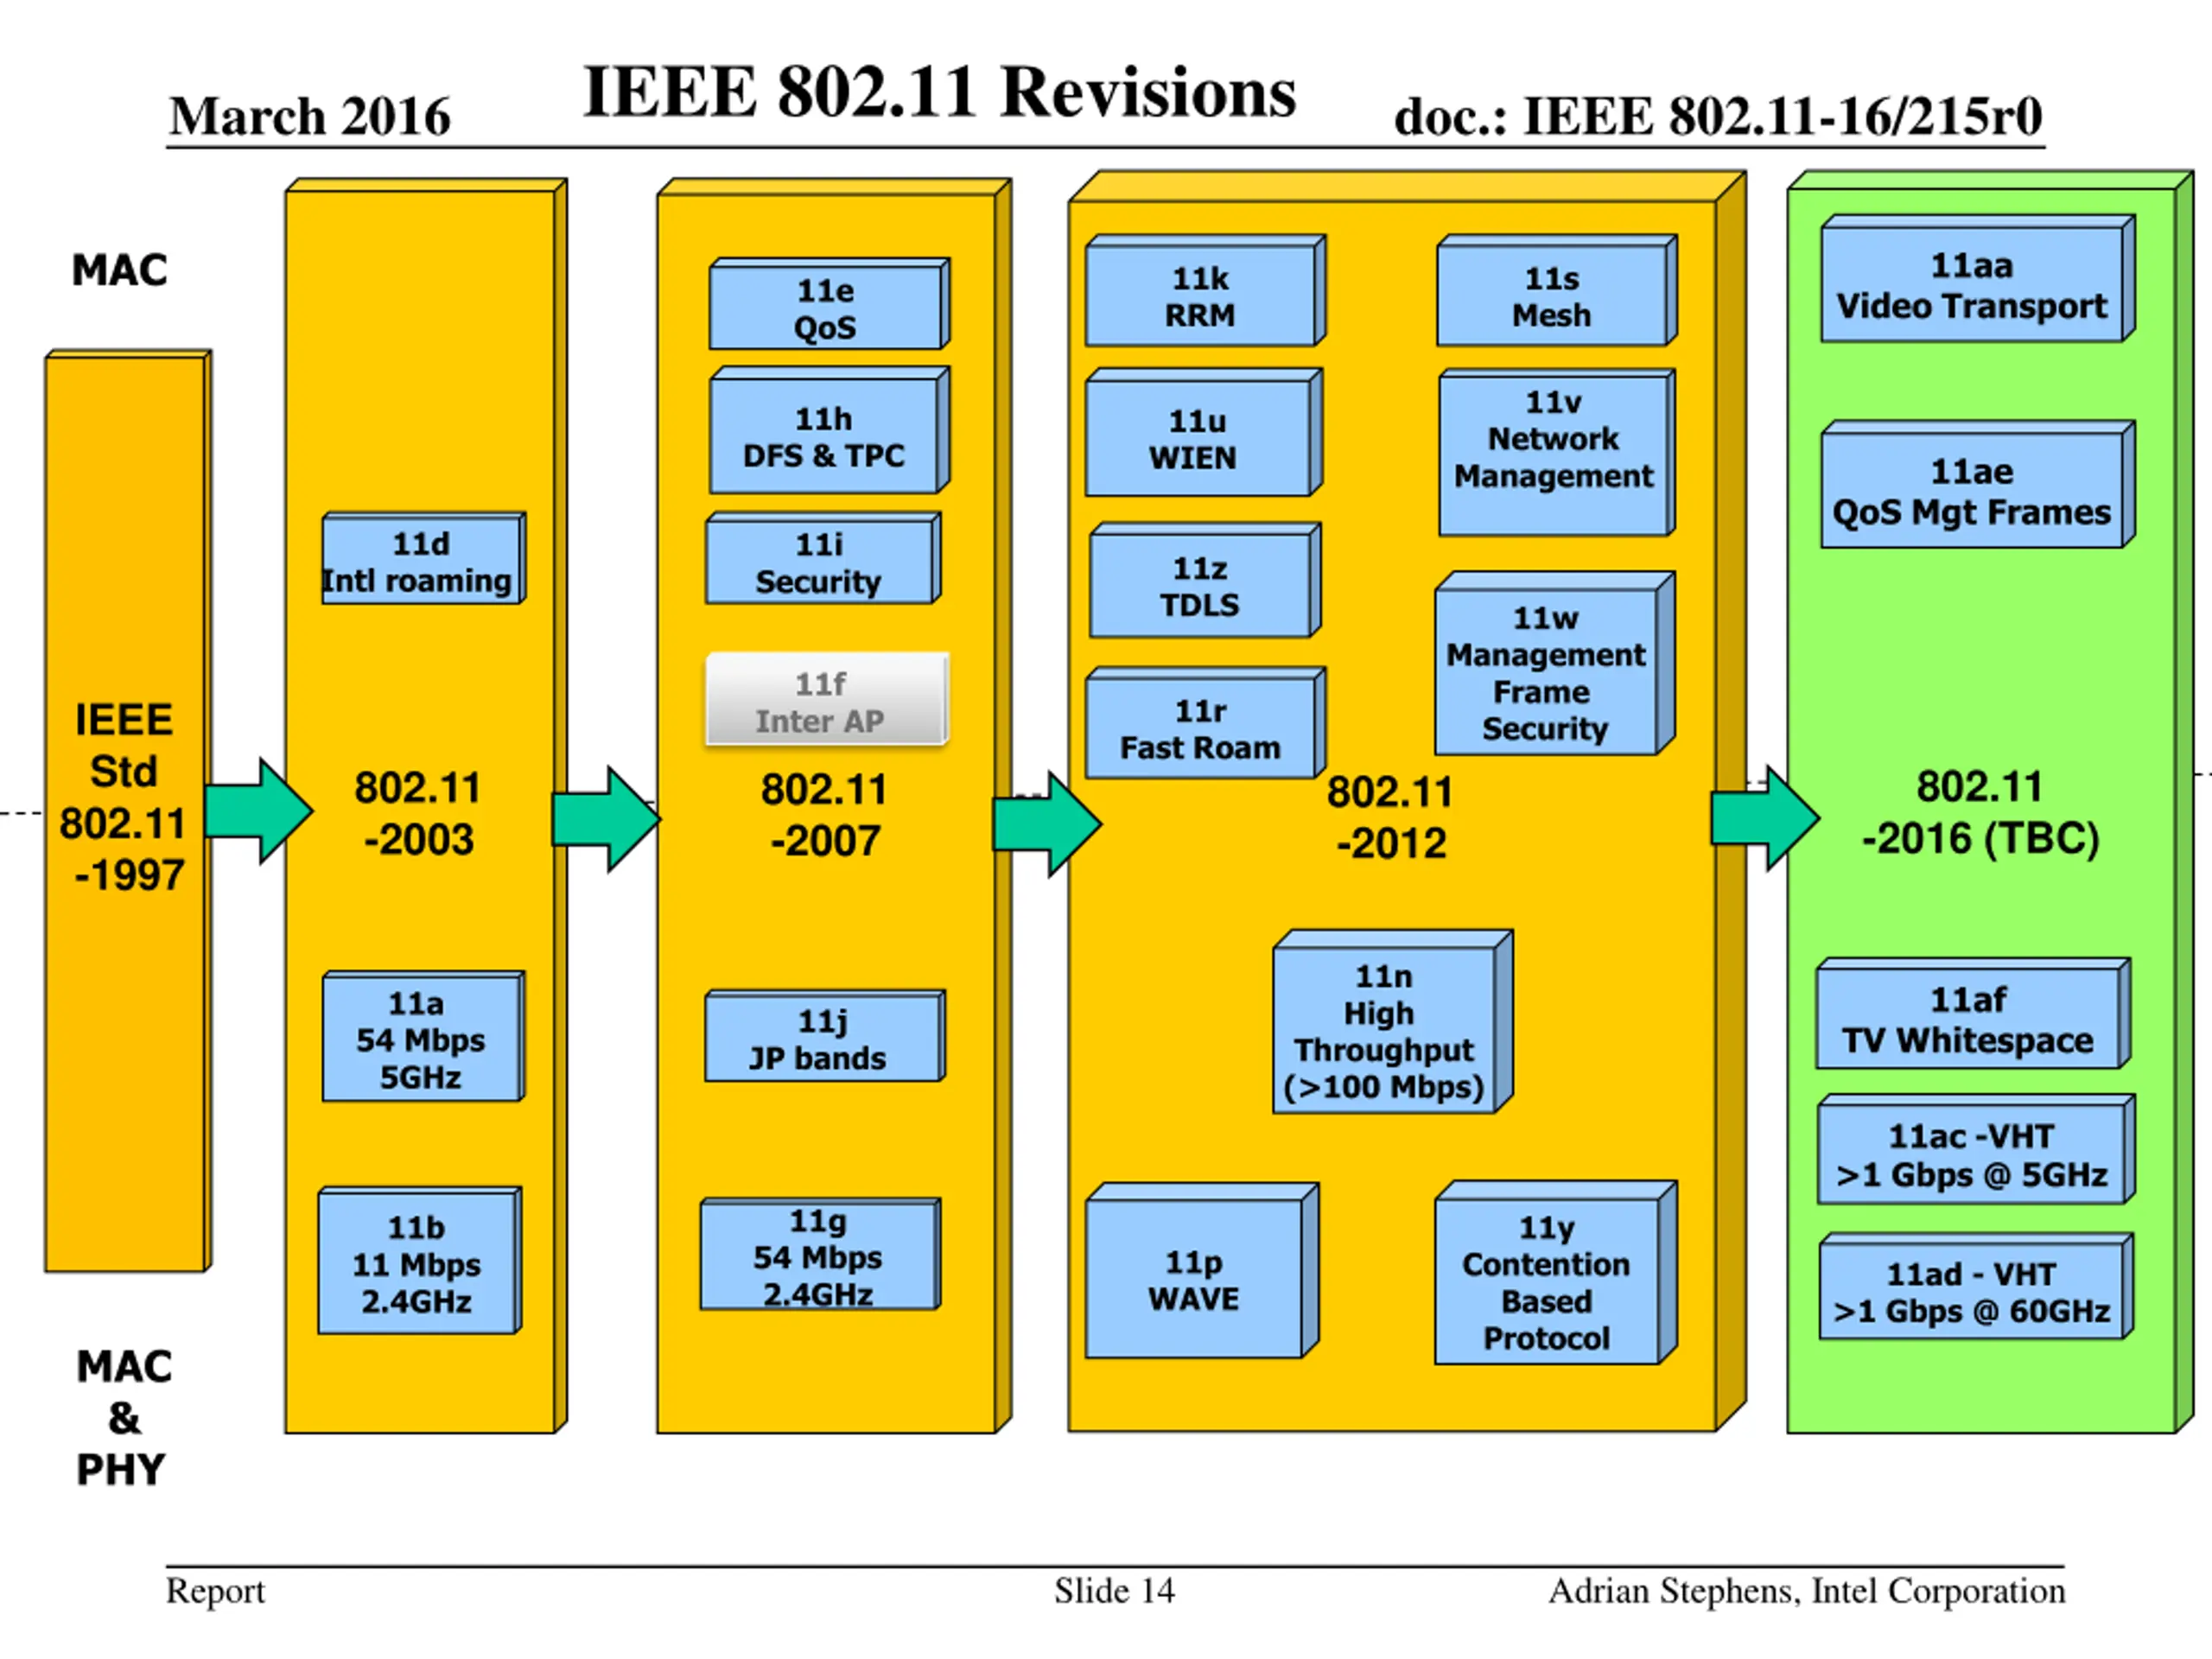The width and height of the screenshot is (2212, 1659).
Task: Select the '802.11 -2003' label
Action: click(x=418, y=813)
